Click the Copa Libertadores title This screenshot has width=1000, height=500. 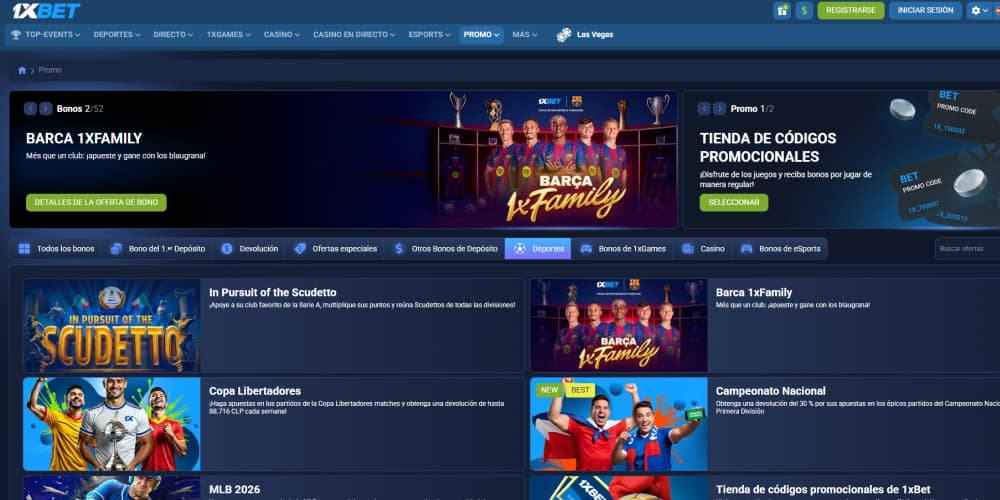tap(254, 391)
